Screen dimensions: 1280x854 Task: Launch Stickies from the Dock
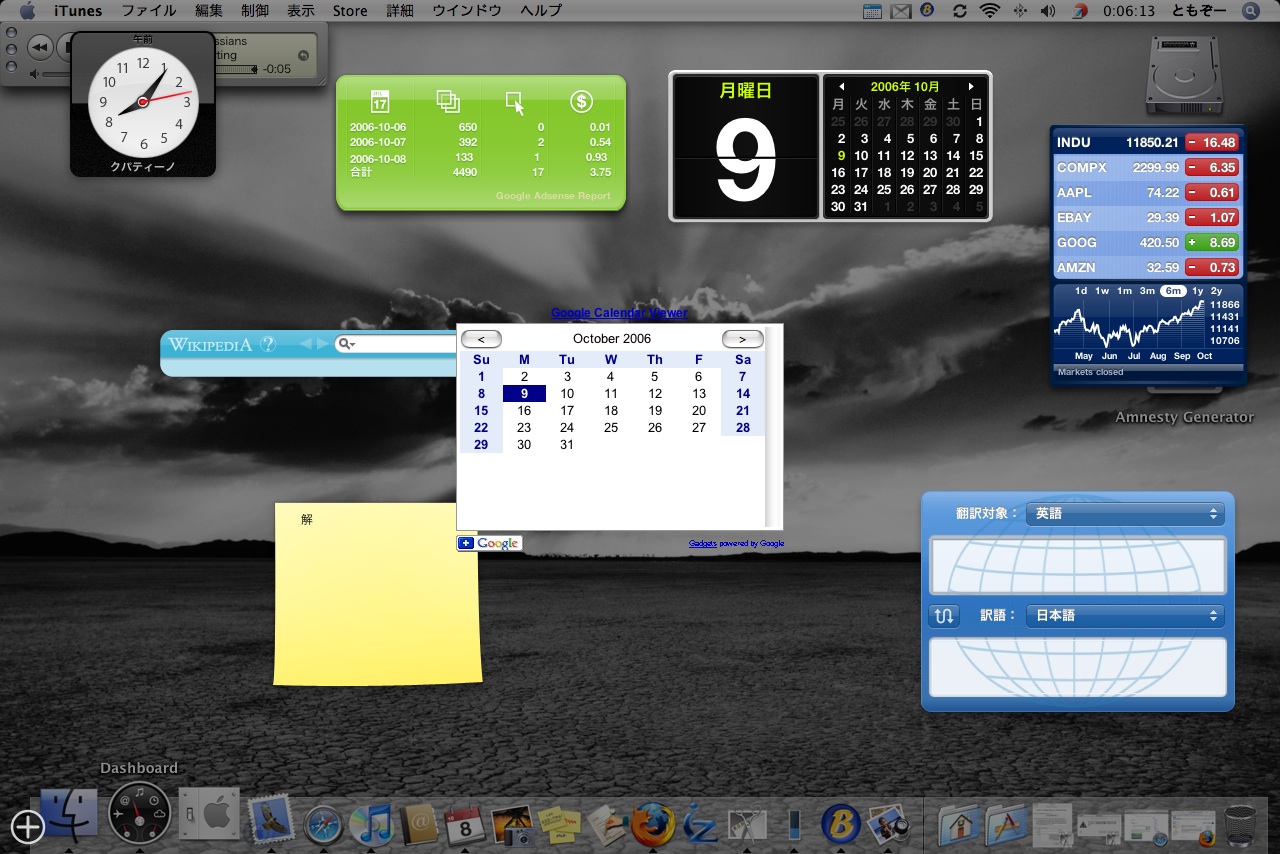[559, 824]
